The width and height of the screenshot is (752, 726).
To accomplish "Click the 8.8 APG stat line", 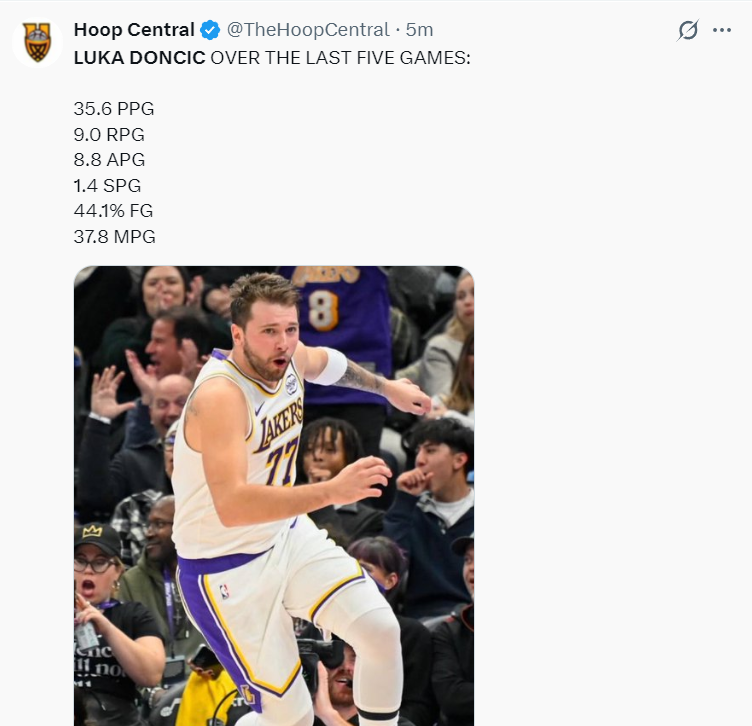I will tap(109, 159).
